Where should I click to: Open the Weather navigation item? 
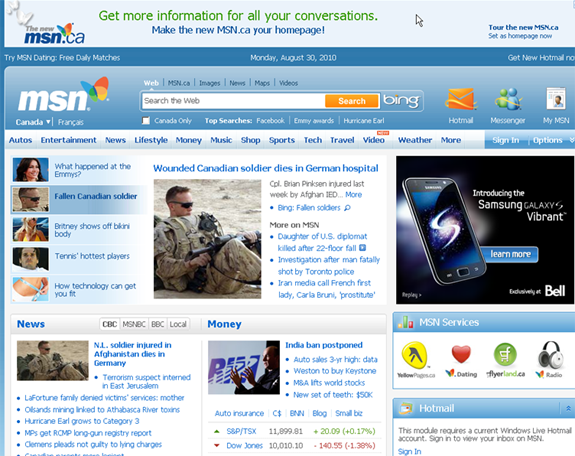click(415, 140)
